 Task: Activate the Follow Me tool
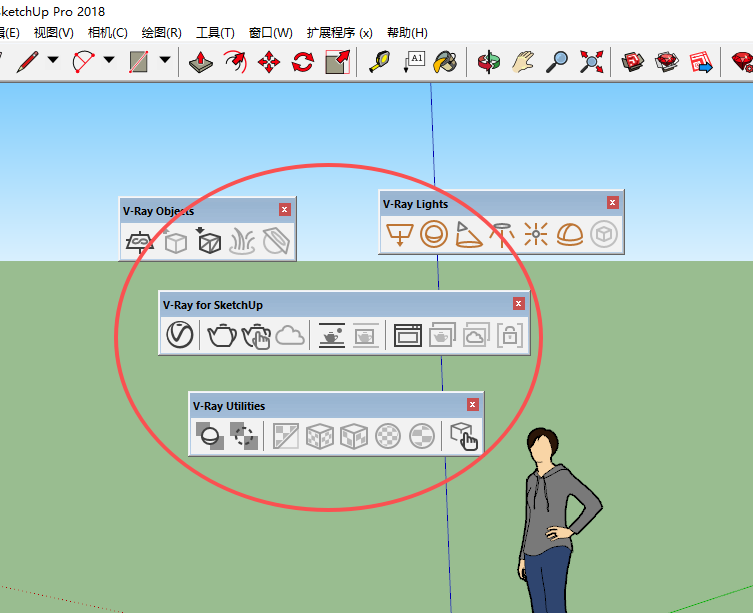click(235, 62)
